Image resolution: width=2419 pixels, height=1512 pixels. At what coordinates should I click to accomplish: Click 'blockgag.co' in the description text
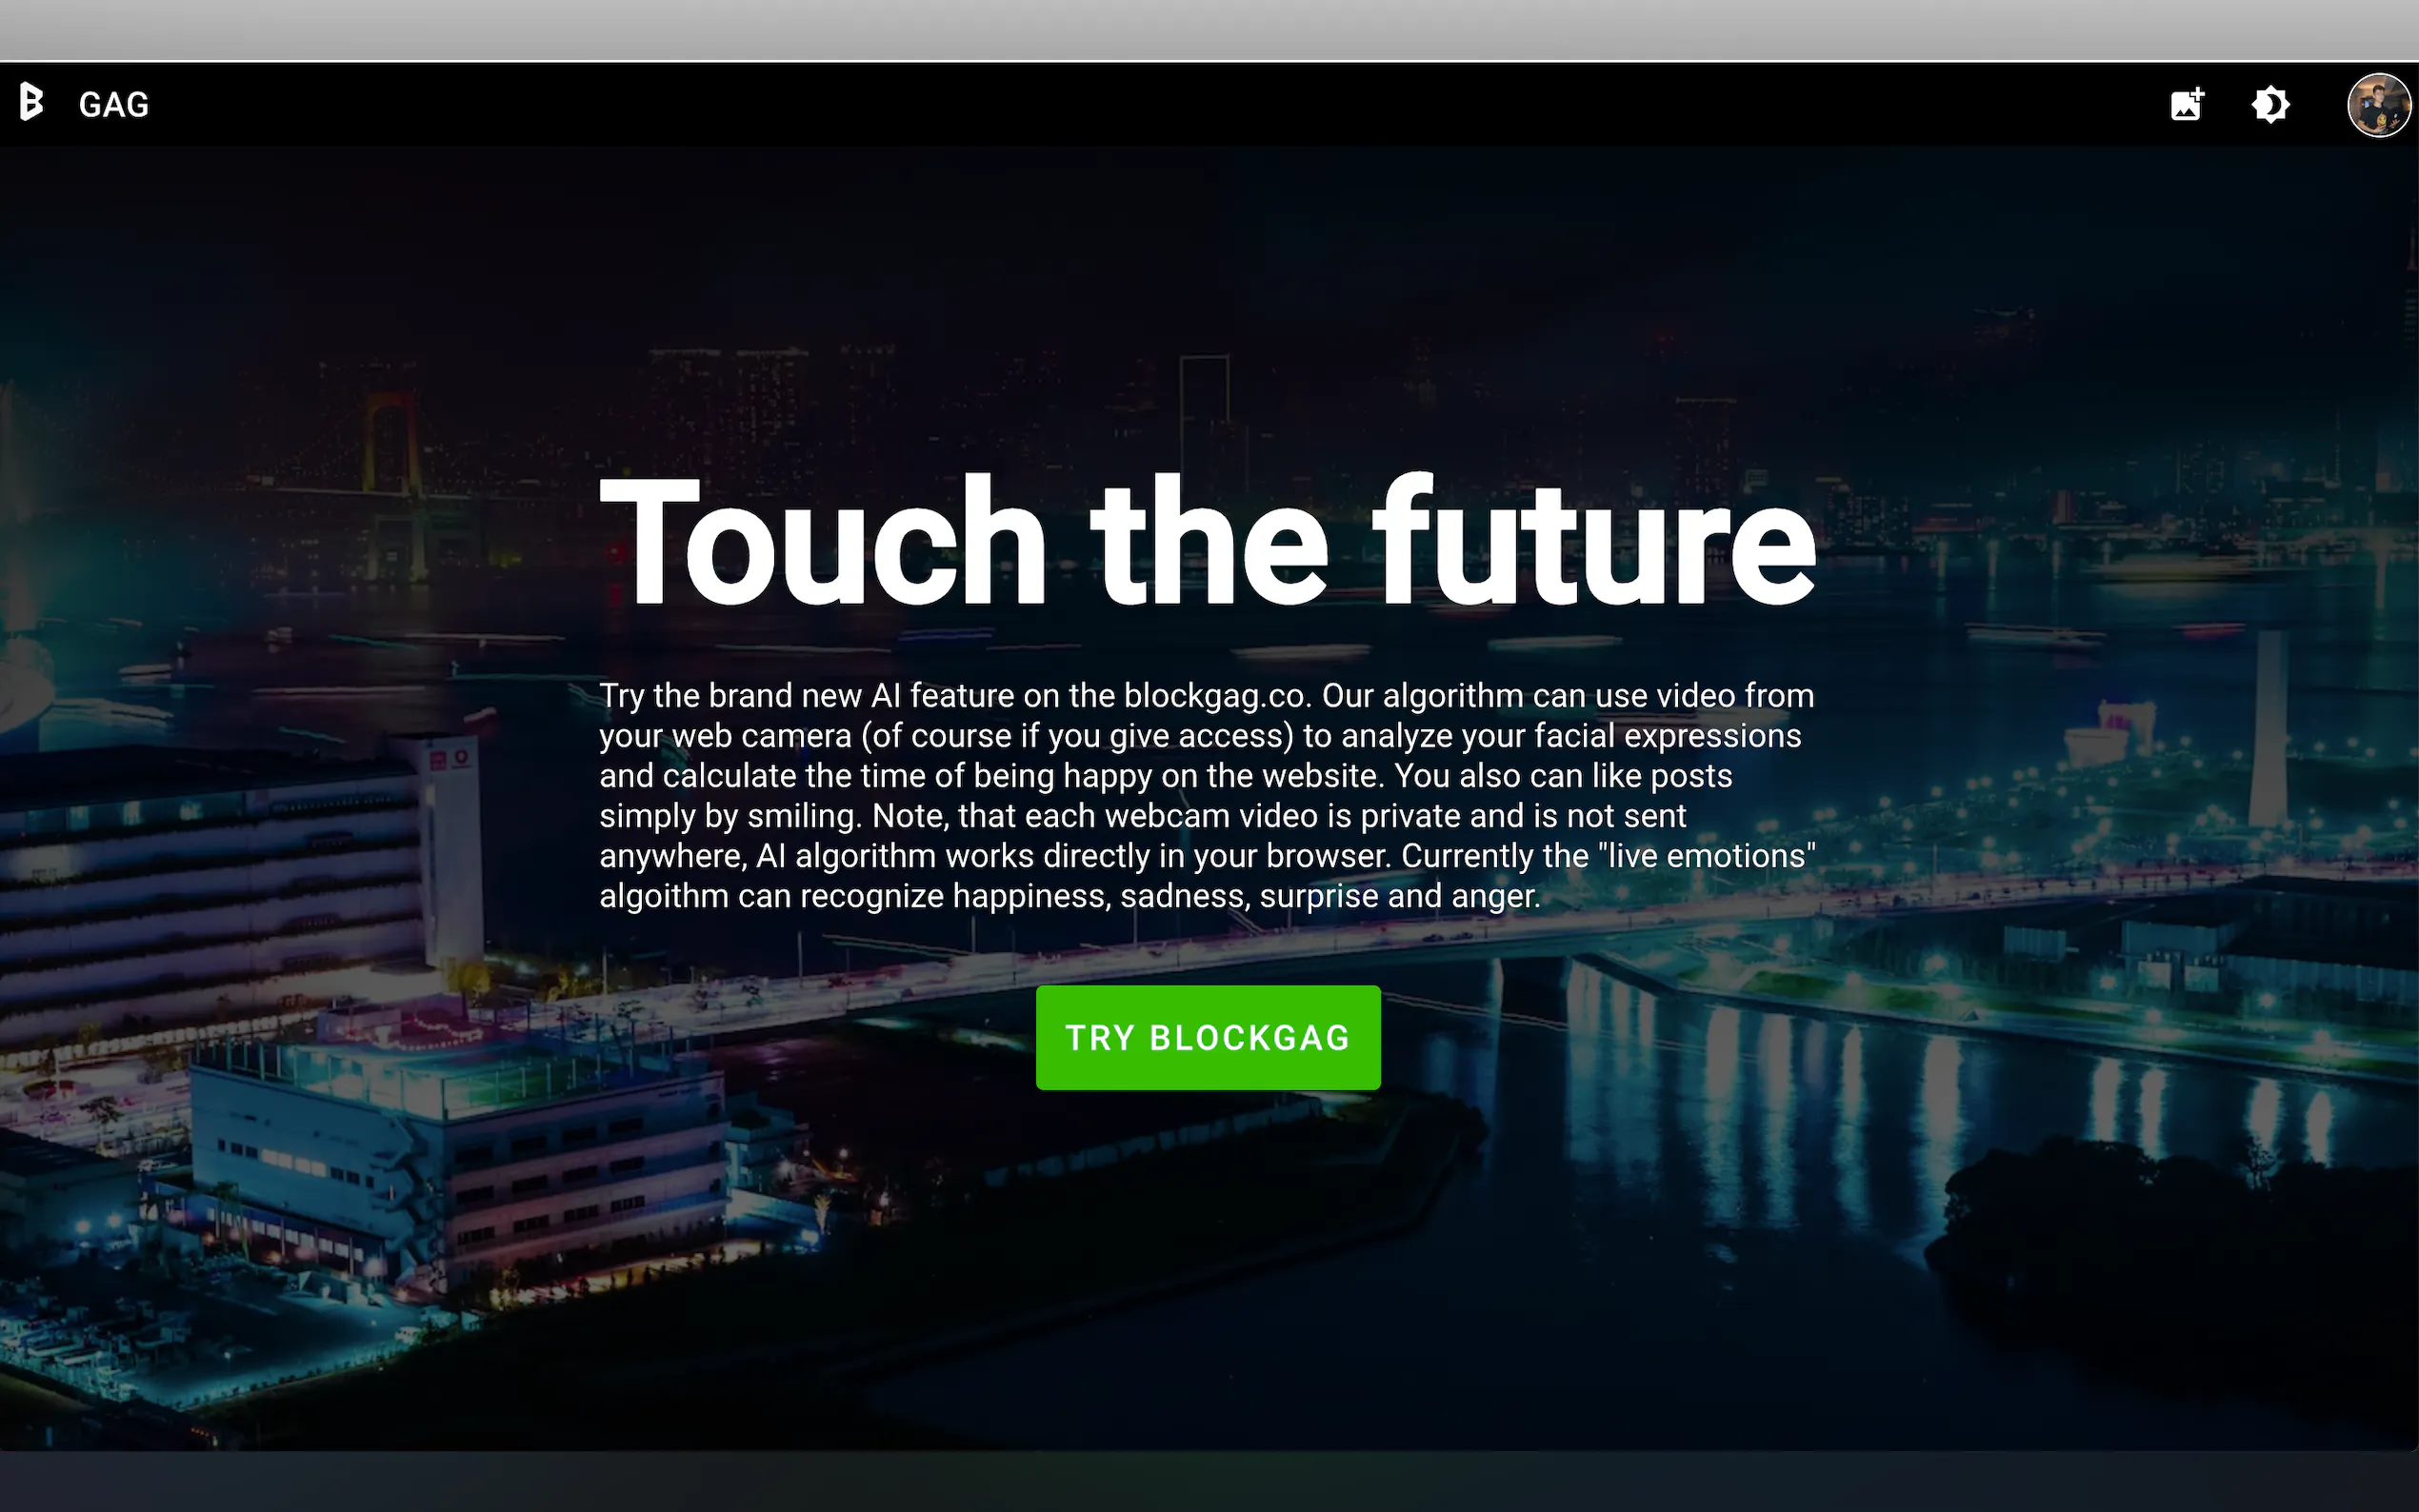(x=1216, y=695)
